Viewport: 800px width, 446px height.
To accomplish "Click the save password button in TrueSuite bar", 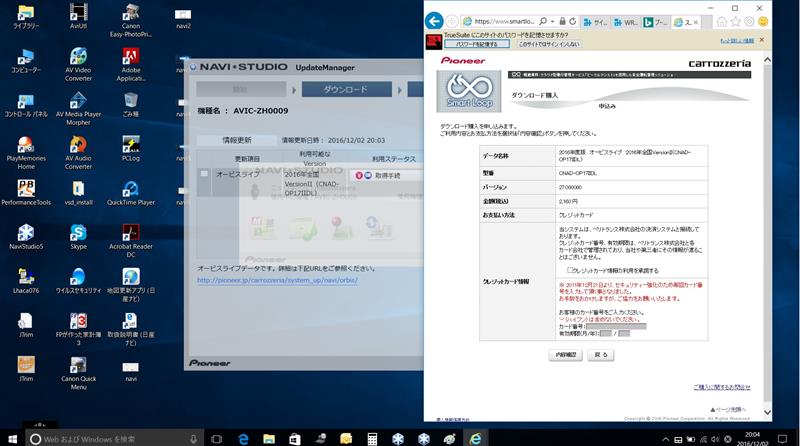I will [477, 44].
